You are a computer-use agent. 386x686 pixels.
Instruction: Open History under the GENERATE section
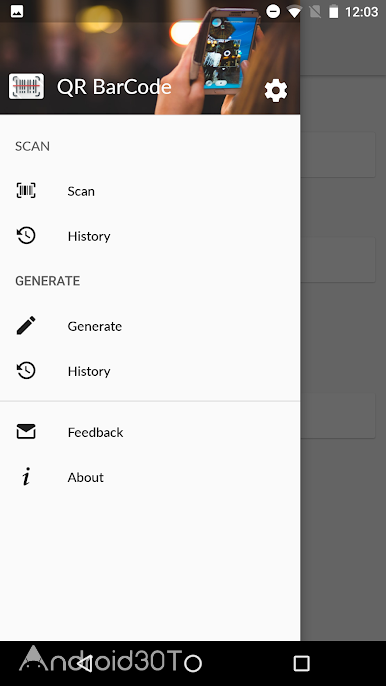coord(150,371)
